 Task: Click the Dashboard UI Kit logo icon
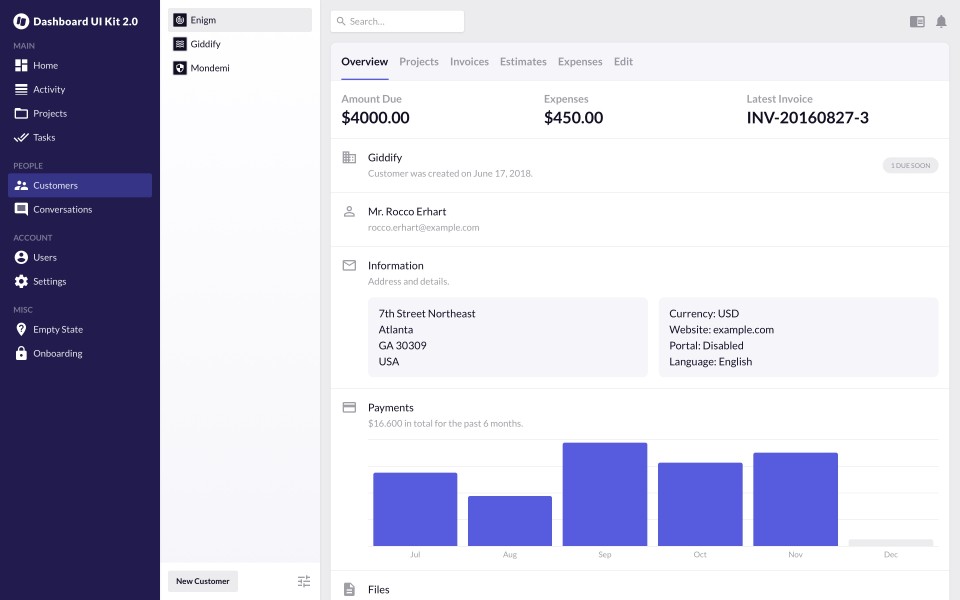[x=21, y=21]
